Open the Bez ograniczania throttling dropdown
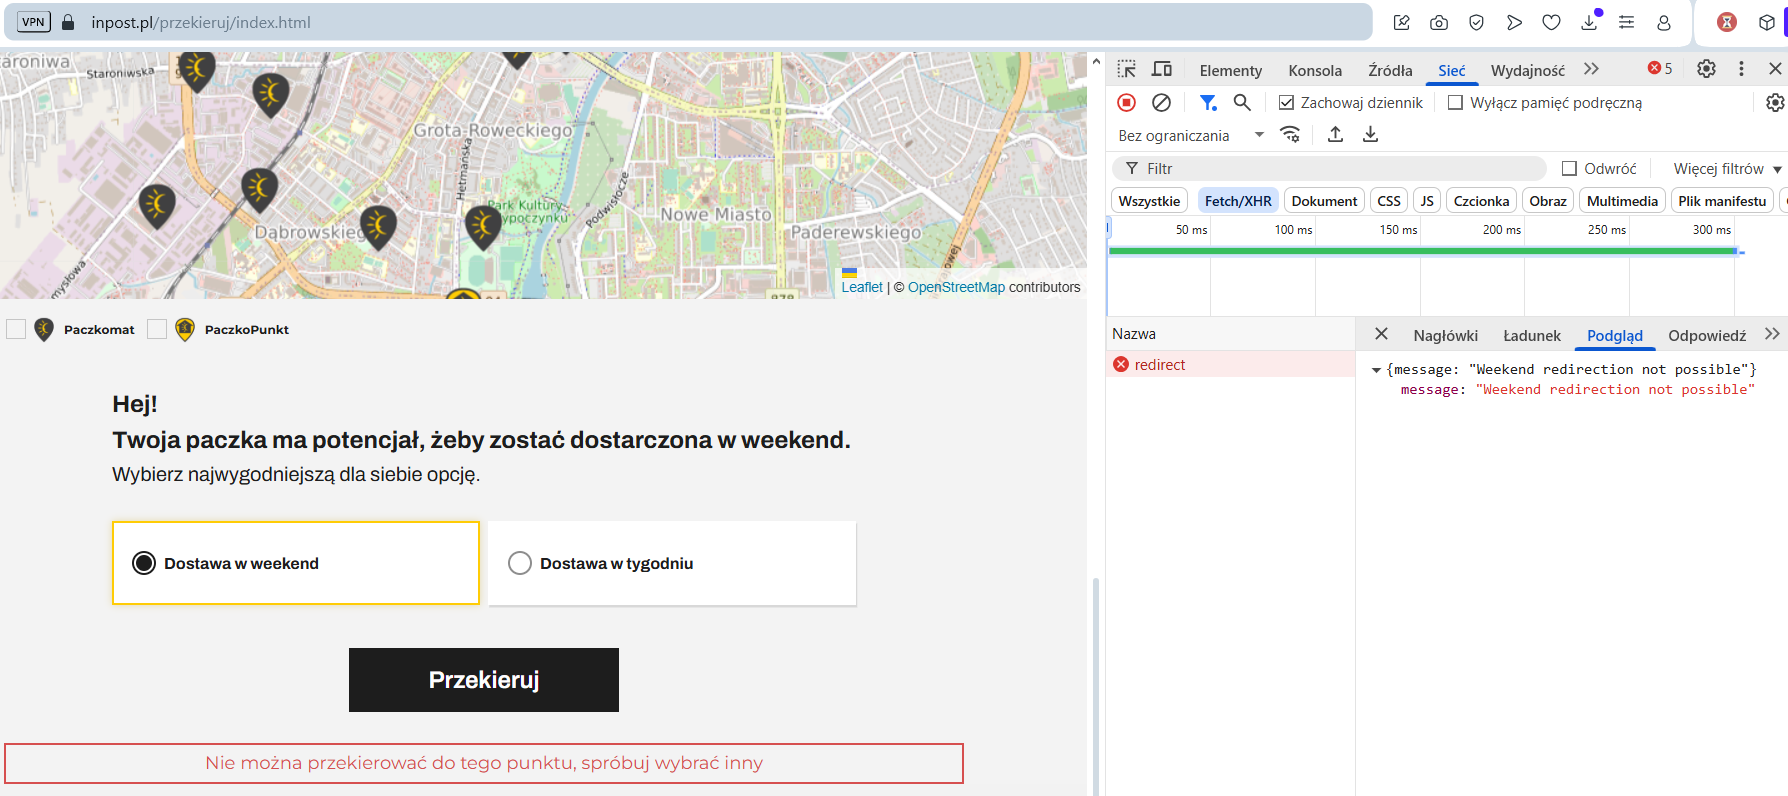The image size is (1788, 796). coord(1190,135)
